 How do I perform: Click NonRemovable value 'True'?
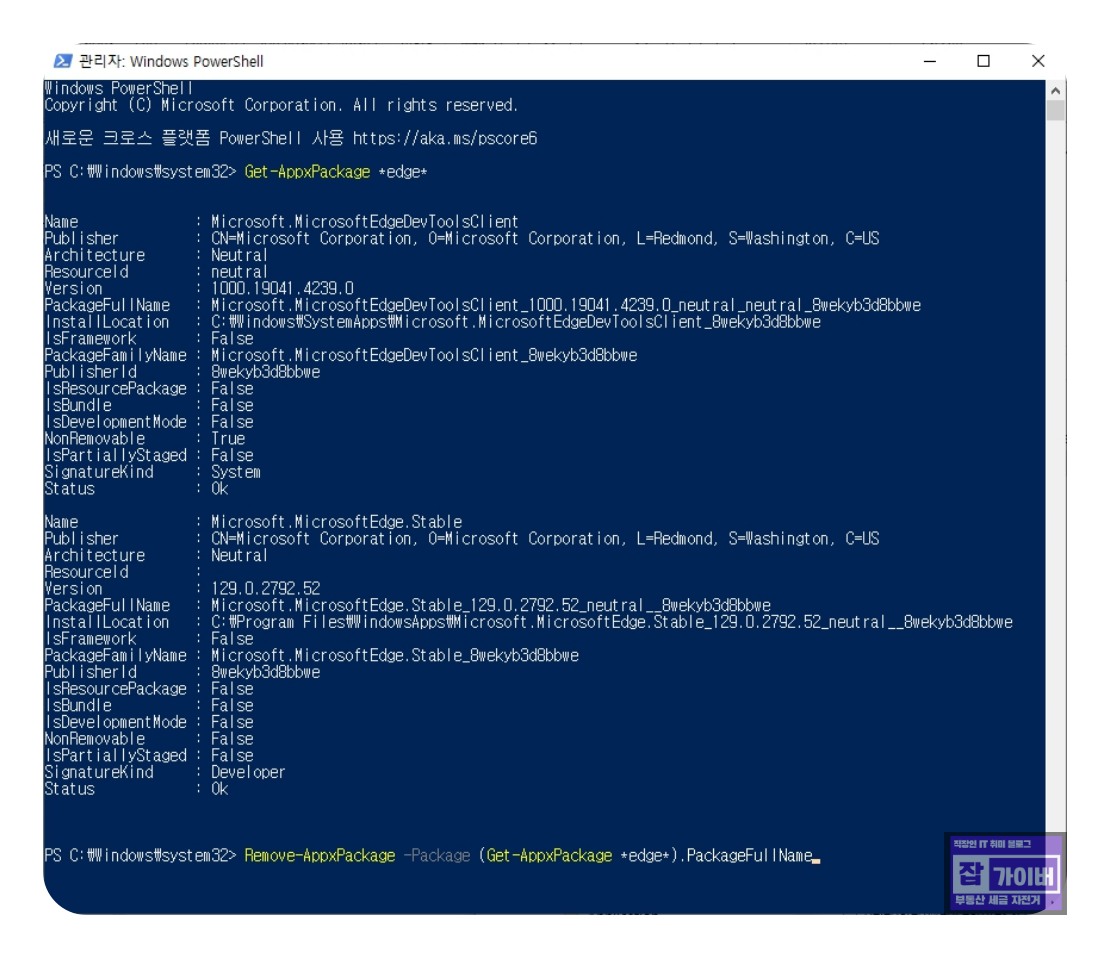[228, 438]
